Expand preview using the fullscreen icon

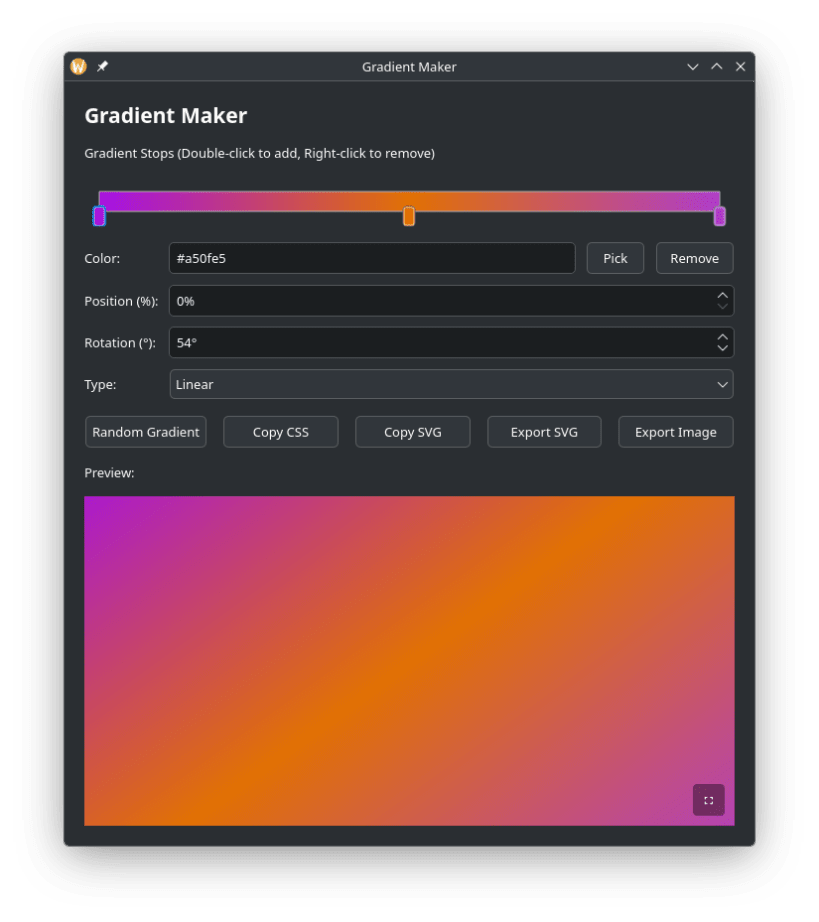pyautogui.click(x=708, y=800)
